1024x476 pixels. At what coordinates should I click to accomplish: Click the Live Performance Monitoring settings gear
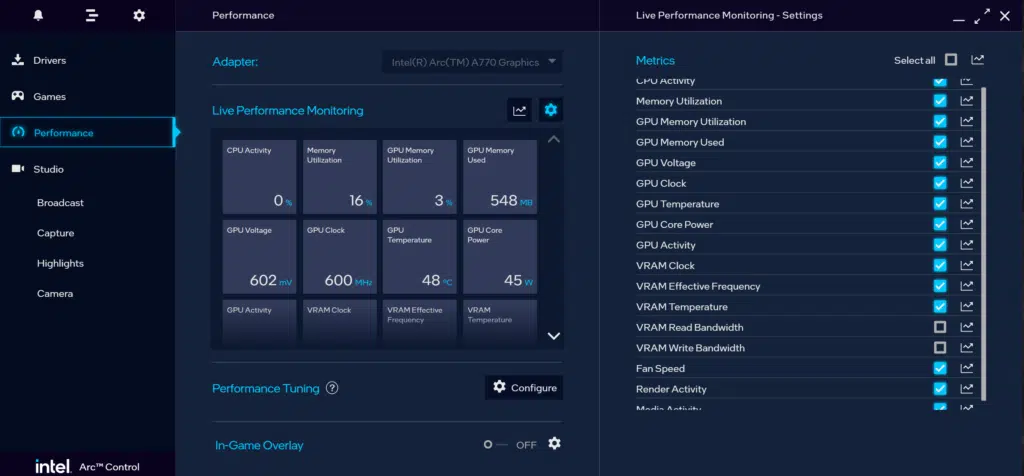pos(551,110)
